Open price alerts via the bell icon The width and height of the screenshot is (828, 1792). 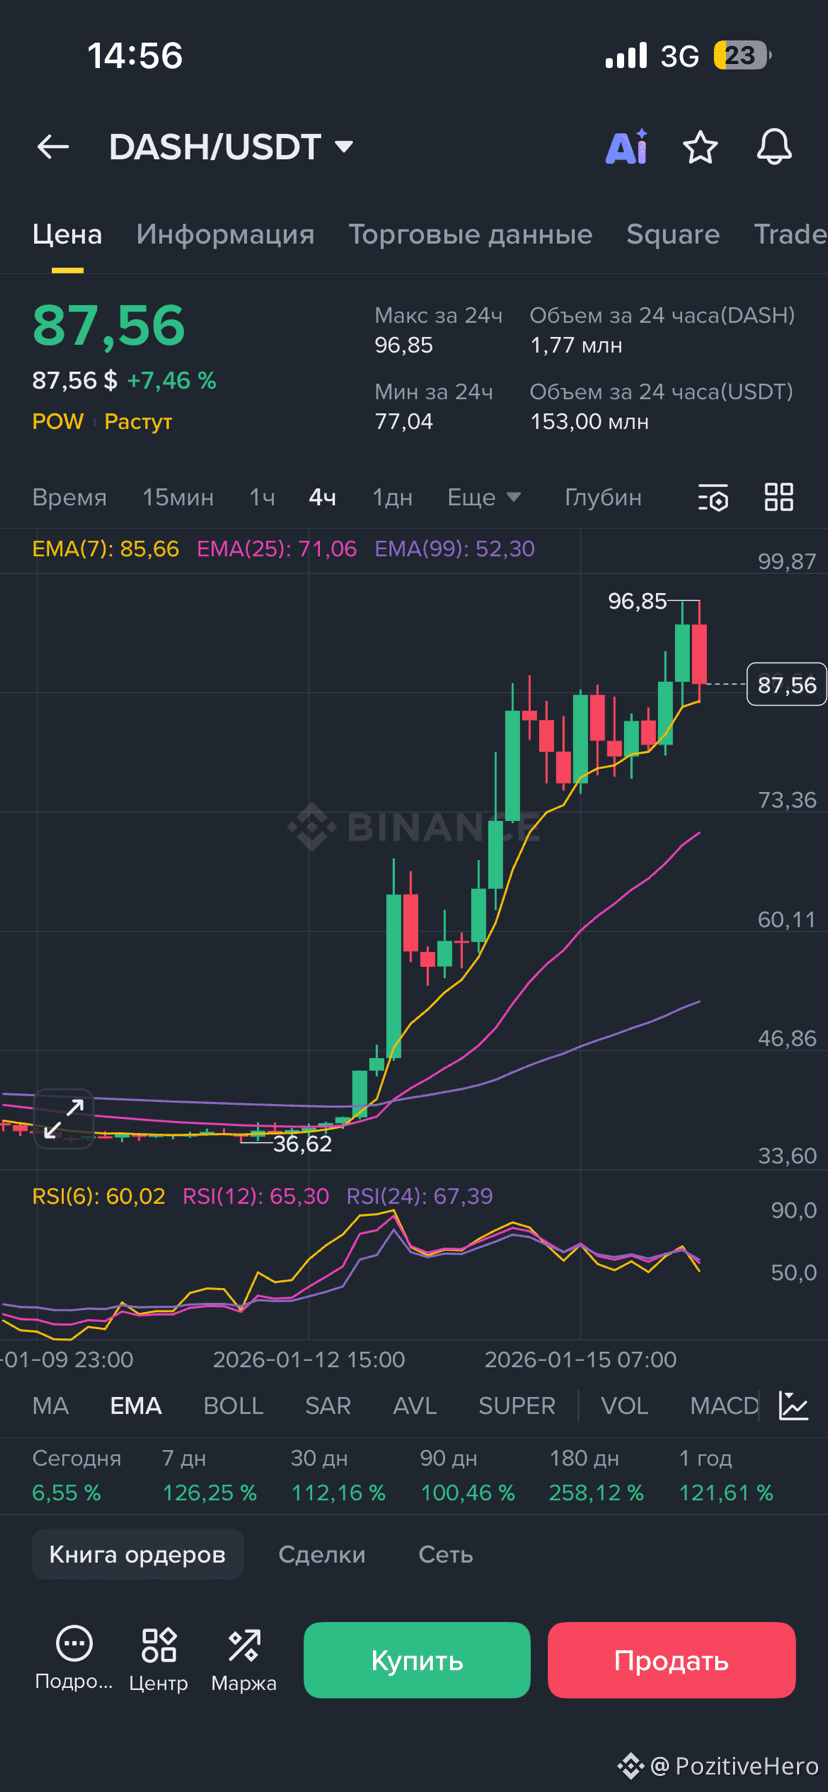(774, 148)
